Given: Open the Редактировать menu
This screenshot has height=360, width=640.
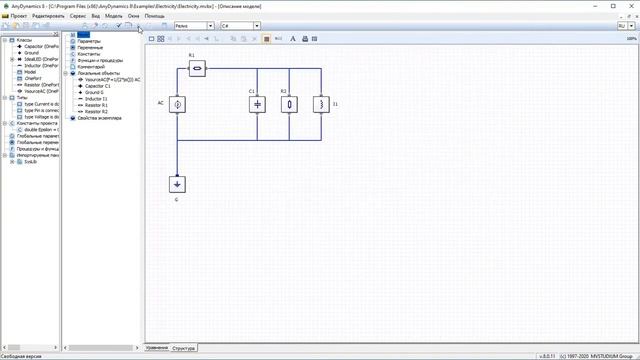Looking at the screenshot, I should (48, 16).
